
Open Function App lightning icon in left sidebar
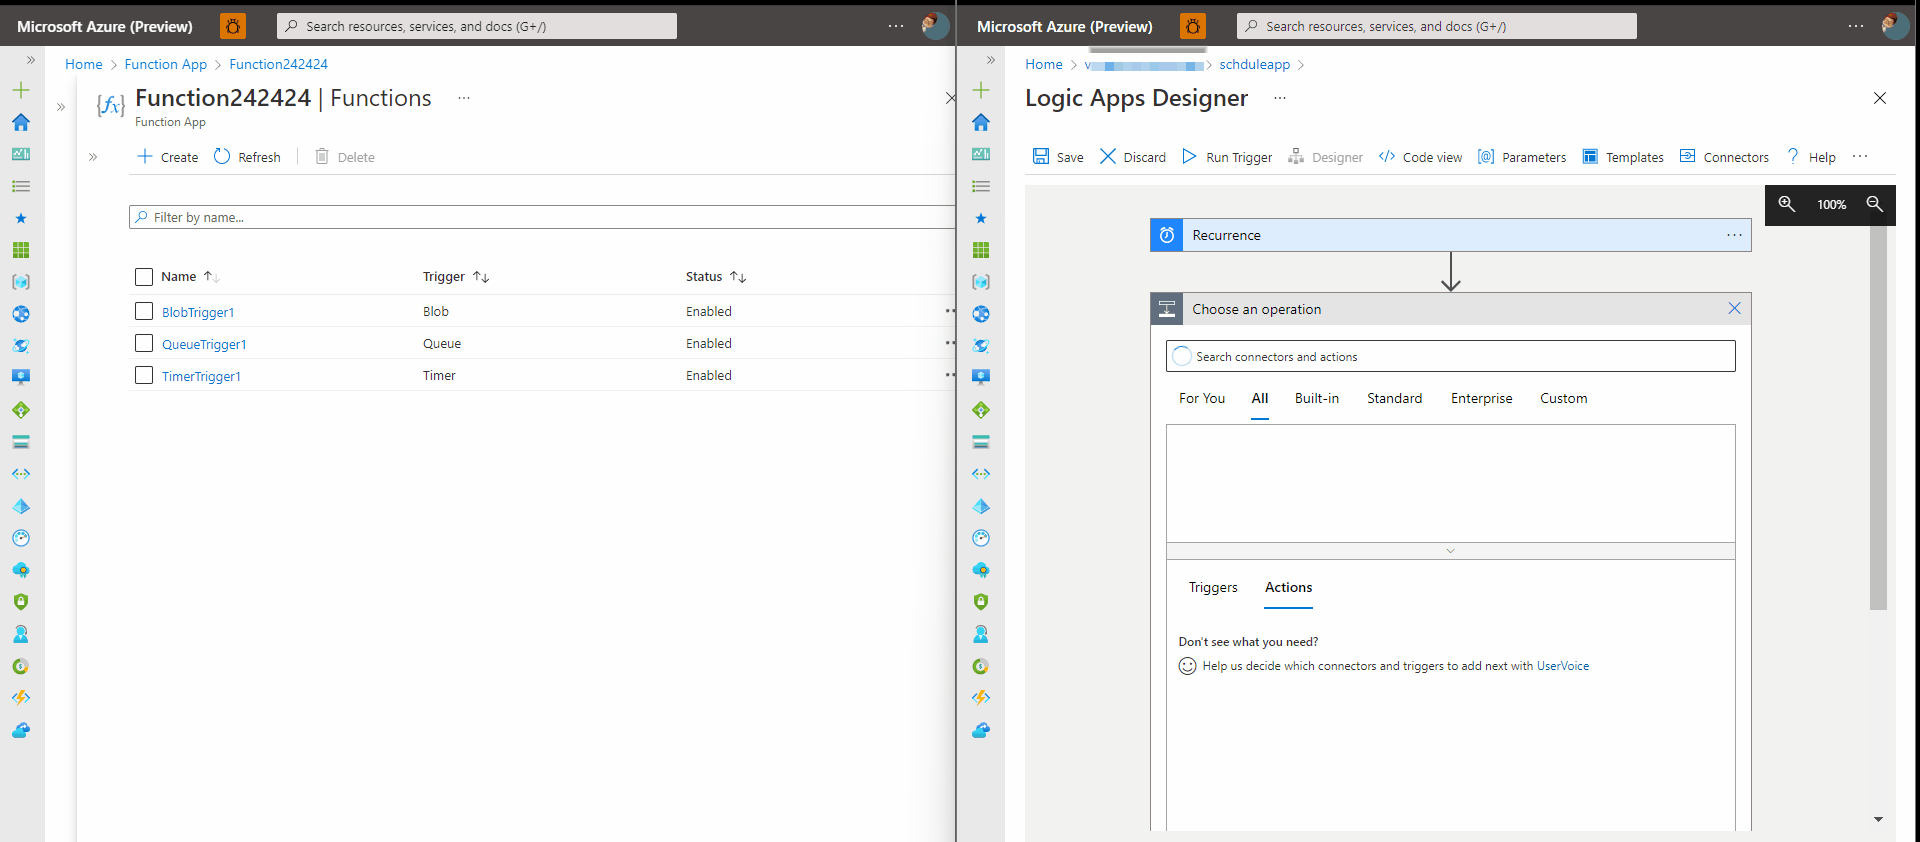(21, 698)
